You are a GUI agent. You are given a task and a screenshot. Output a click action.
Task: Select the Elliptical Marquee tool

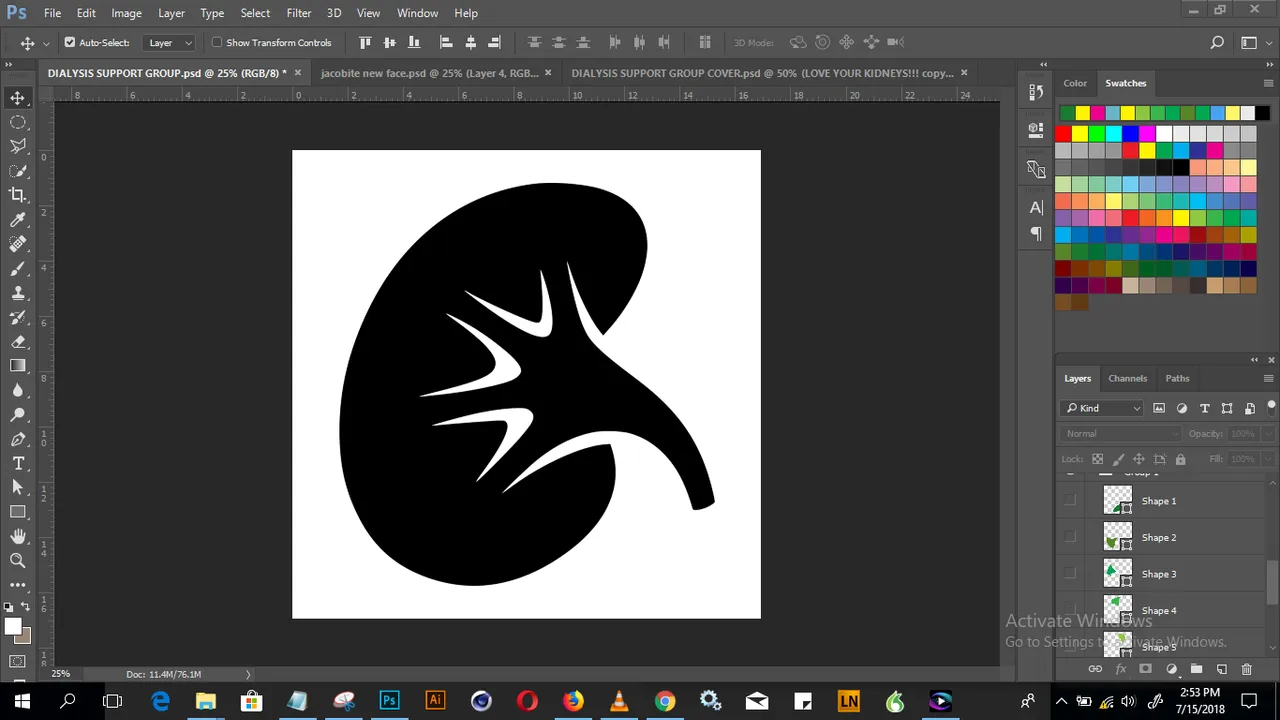pos(18,122)
